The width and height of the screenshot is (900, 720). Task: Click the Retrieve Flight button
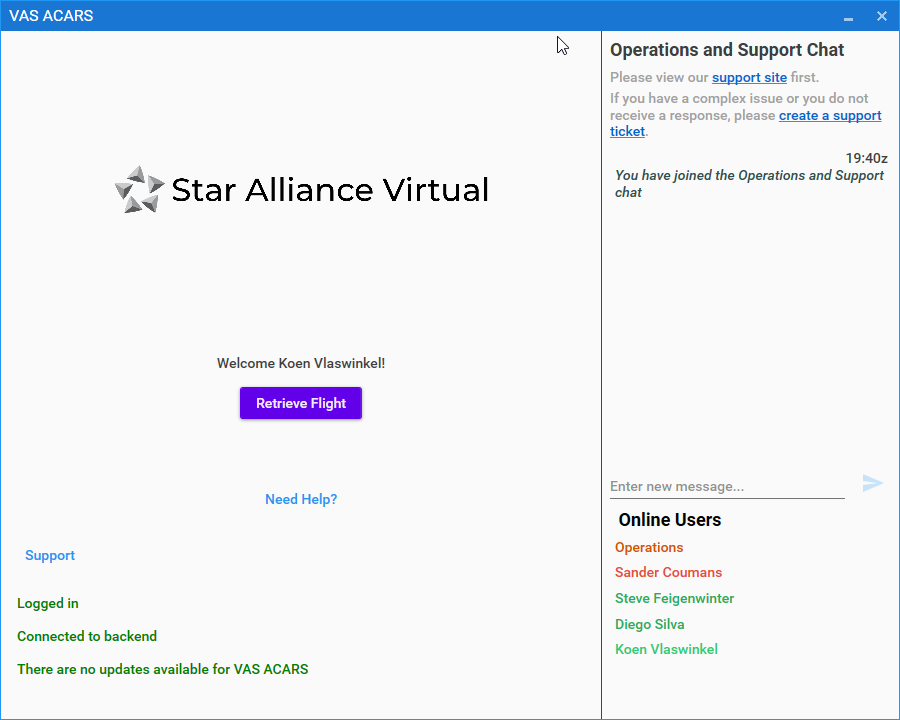(301, 403)
